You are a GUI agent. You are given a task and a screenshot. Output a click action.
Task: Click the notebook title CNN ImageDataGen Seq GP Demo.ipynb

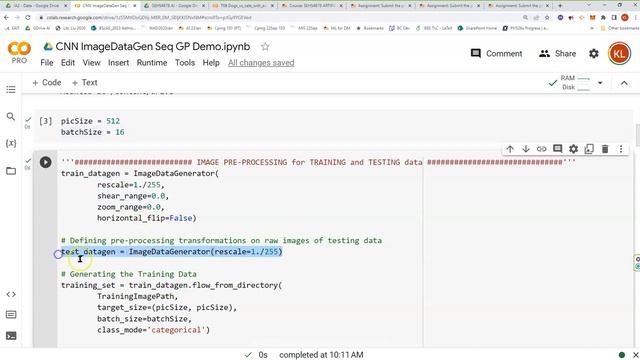click(153, 47)
